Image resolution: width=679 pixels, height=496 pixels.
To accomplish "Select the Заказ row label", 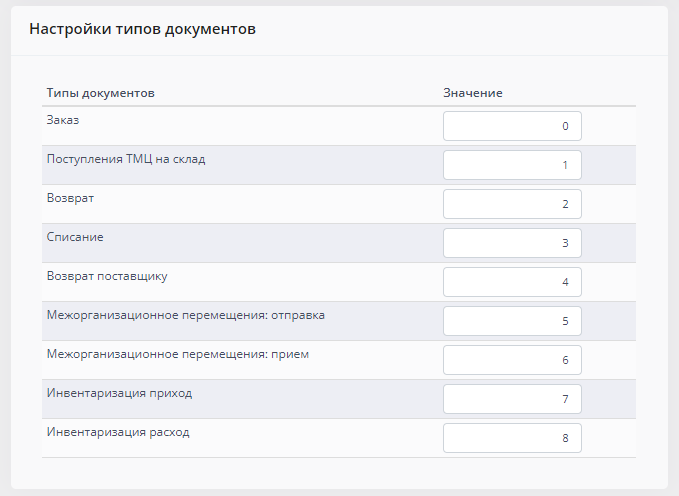I will (62, 120).
